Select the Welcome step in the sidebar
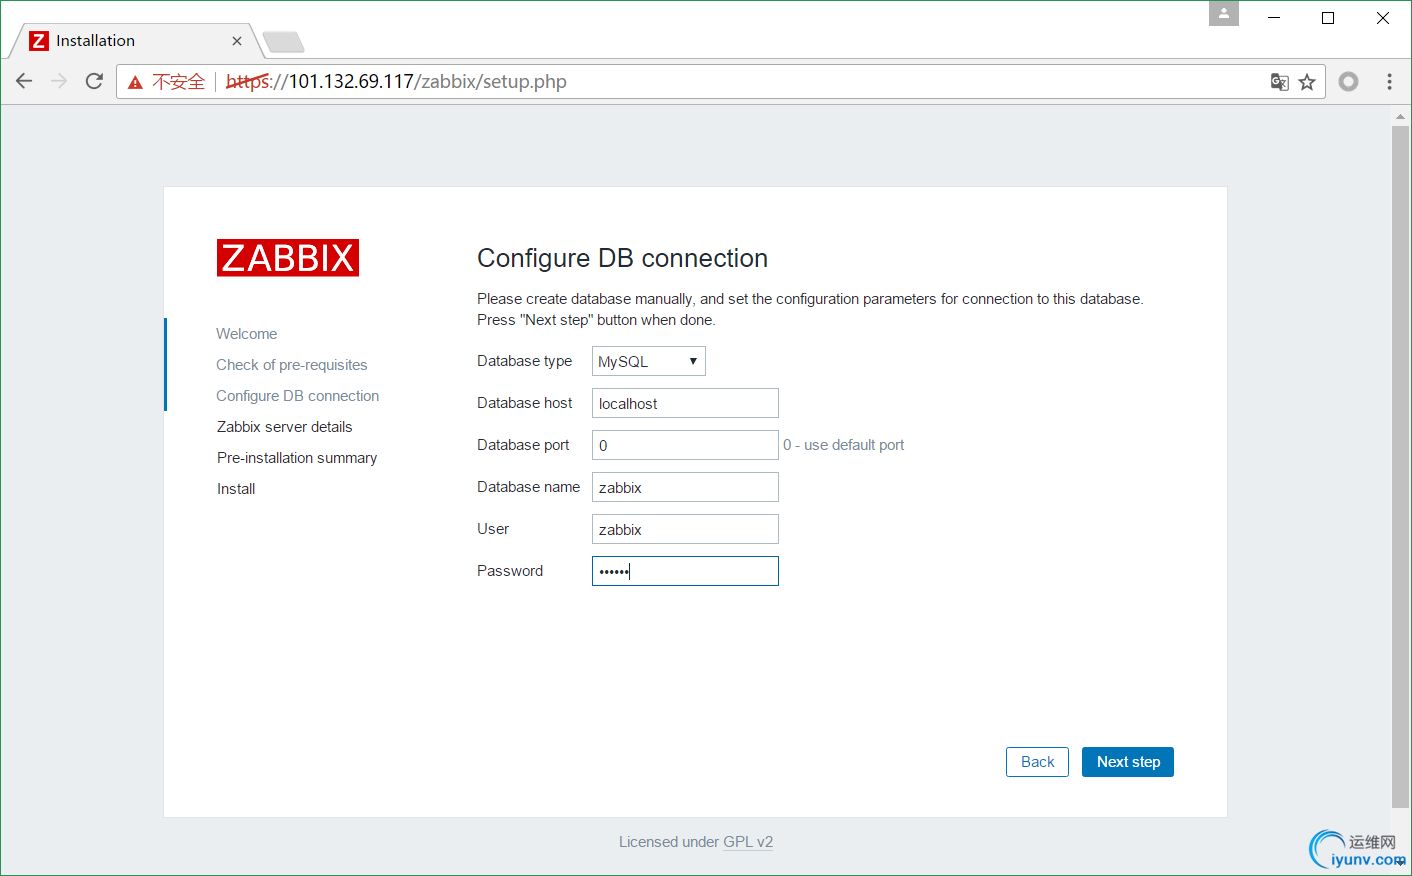 tap(247, 334)
